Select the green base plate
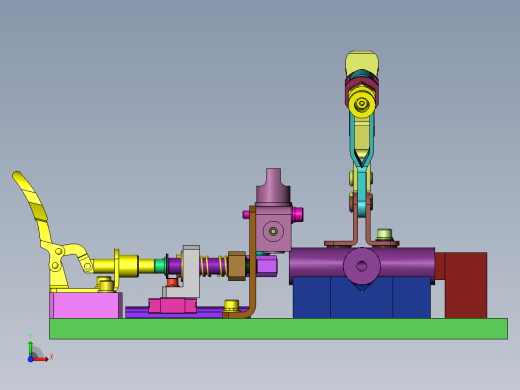 [278, 329]
